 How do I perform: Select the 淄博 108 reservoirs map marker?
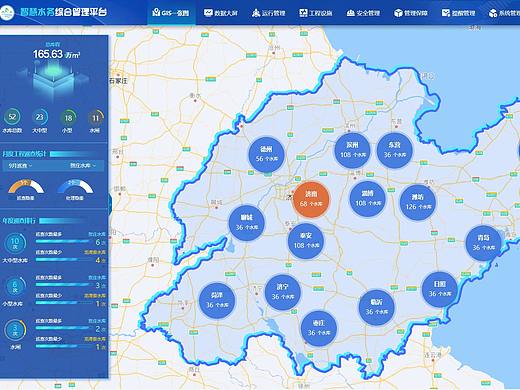(368, 199)
